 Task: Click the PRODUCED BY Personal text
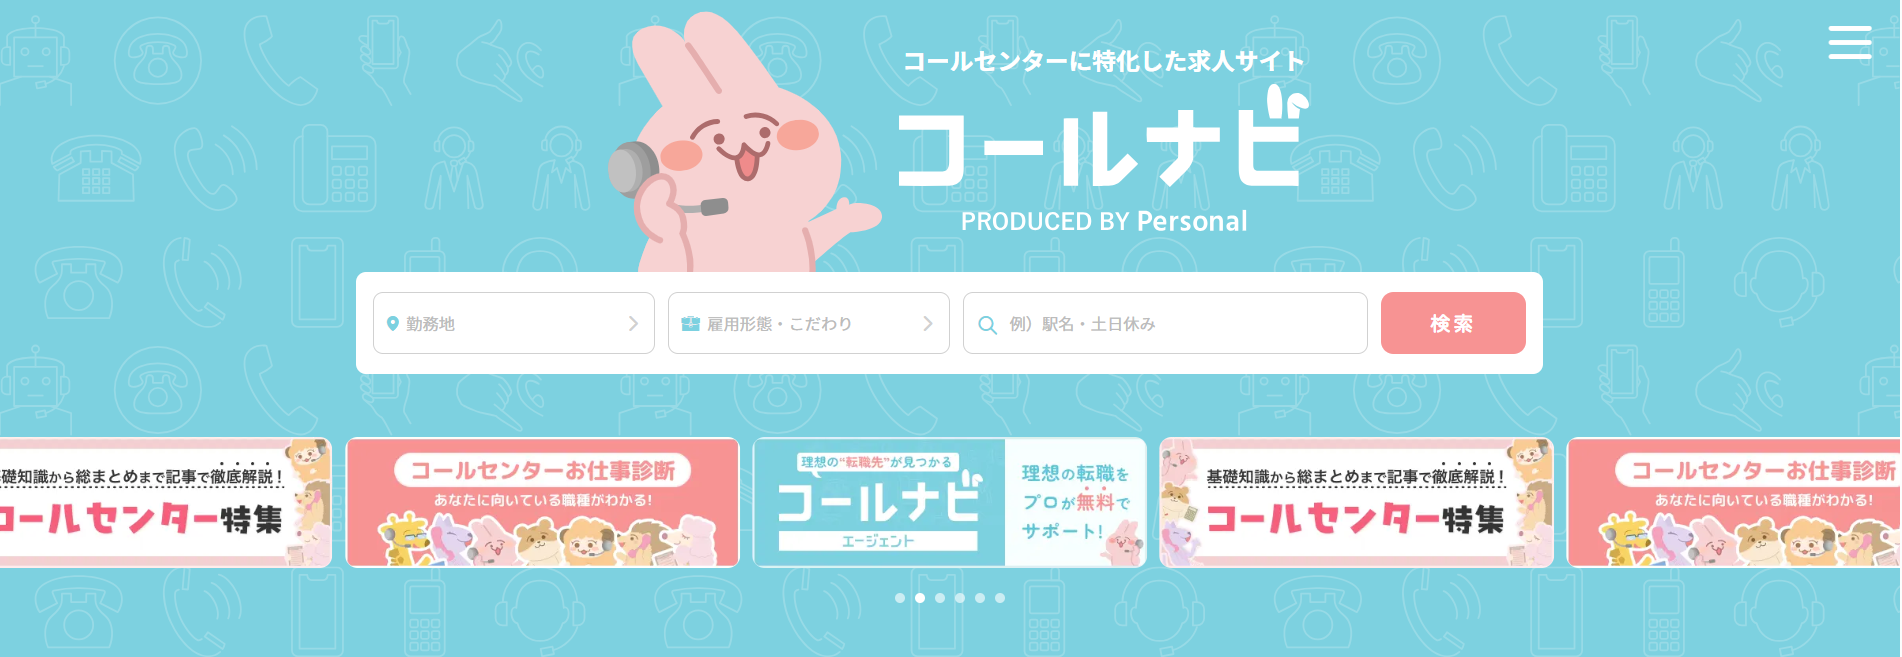pos(1104,221)
